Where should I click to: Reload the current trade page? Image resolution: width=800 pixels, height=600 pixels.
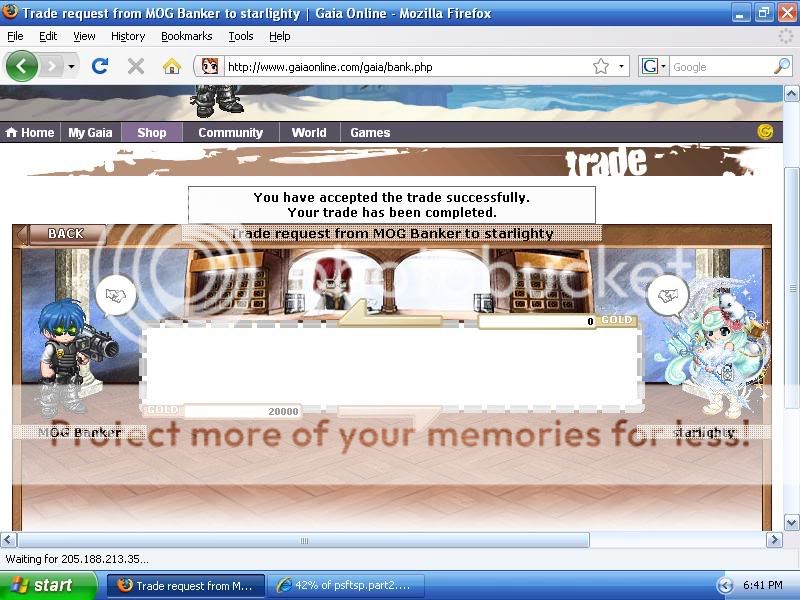click(100, 66)
